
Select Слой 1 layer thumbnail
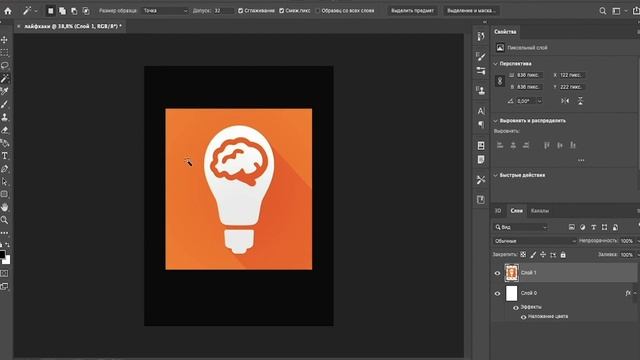click(x=511, y=273)
